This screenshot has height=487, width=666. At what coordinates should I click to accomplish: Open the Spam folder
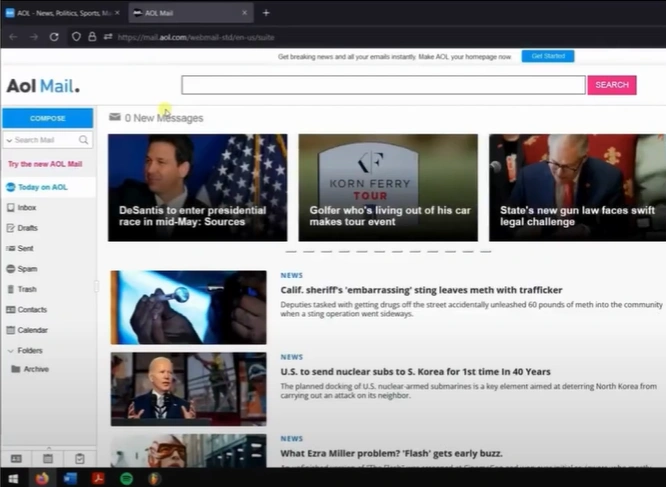pyautogui.click(x=27, y=269)
